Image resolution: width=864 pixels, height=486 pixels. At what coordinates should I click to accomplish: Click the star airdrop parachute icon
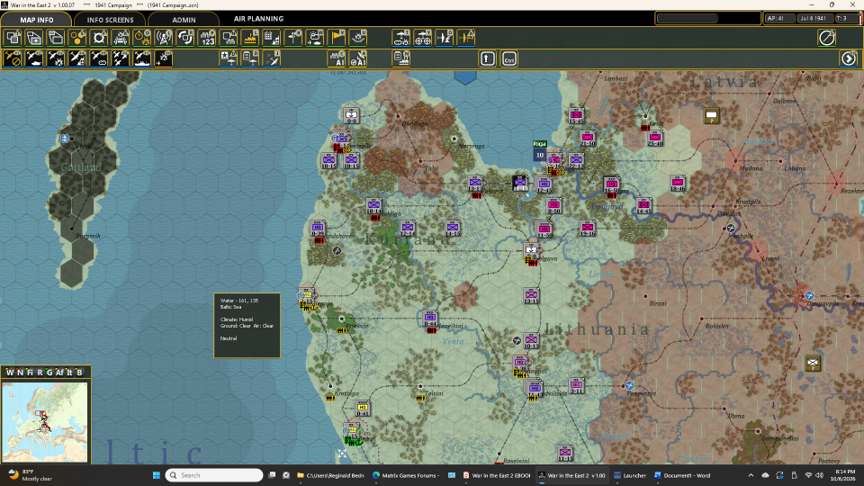tap(229, 58)
